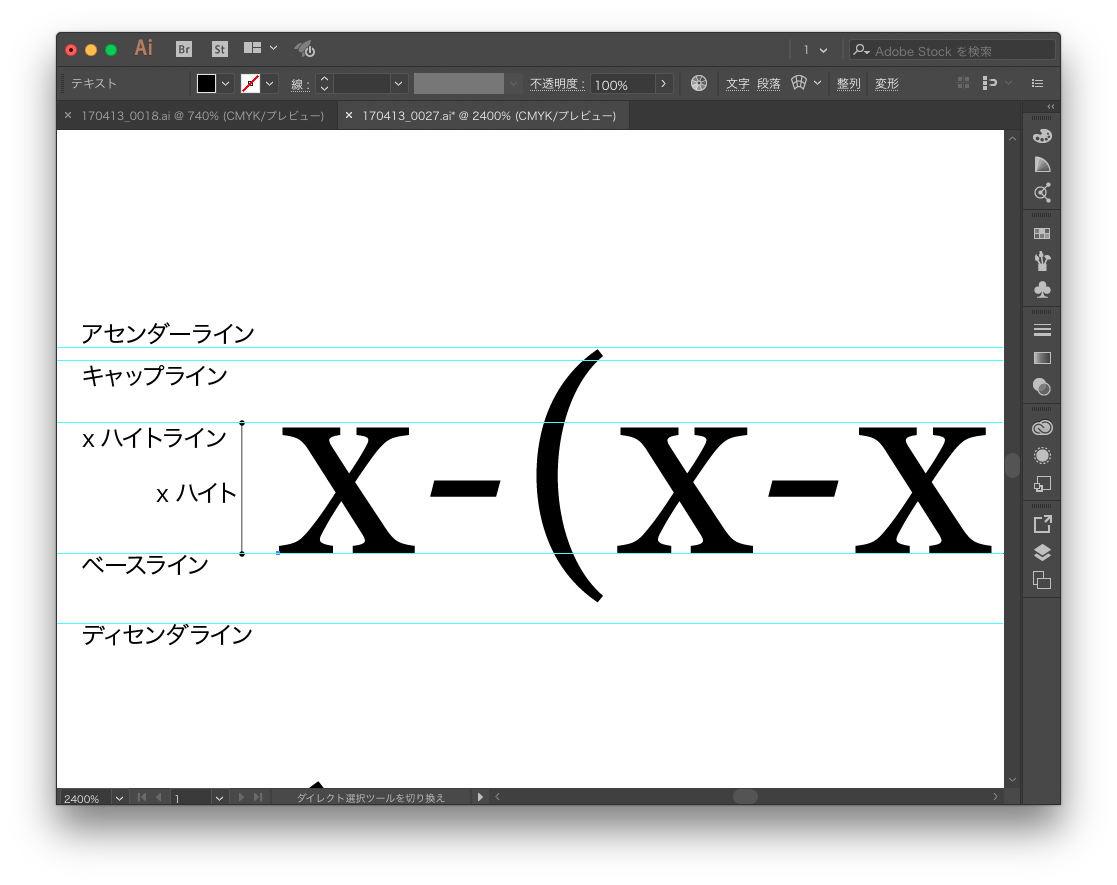Open the Stroke panel

1041,329
